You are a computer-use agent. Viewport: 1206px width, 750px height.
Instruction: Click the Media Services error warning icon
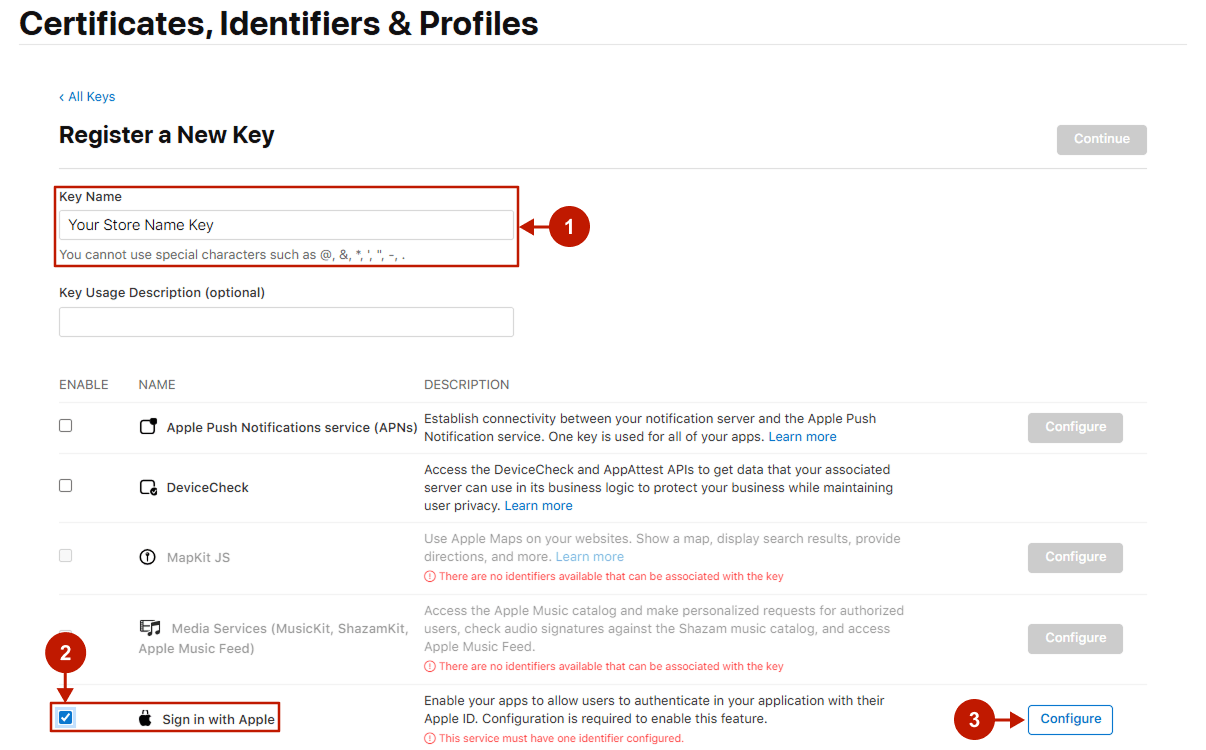click(x=430, y=666)
